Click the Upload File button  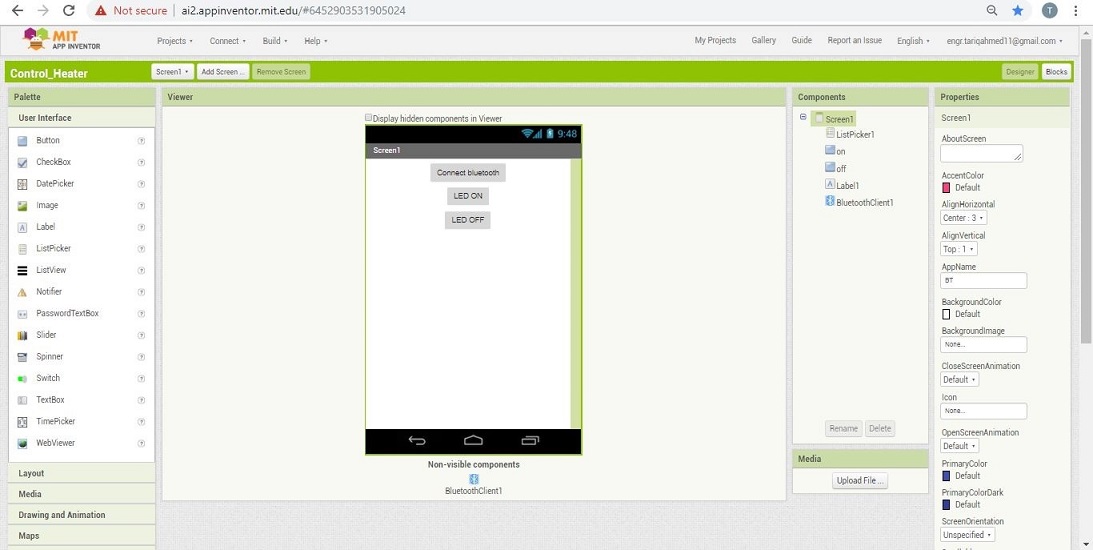pyautogui.click(x=860, y=481)
